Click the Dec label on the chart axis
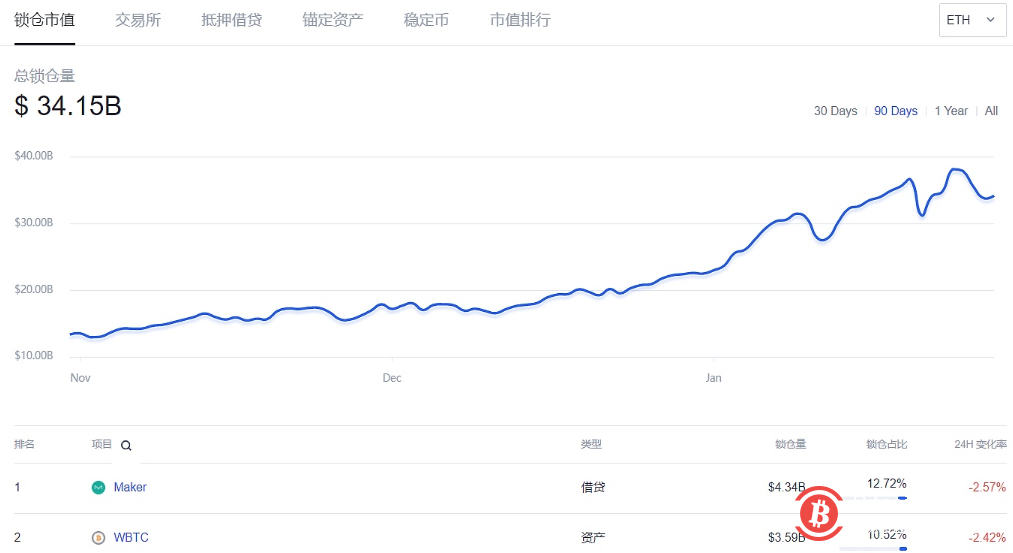 point(392,378)
